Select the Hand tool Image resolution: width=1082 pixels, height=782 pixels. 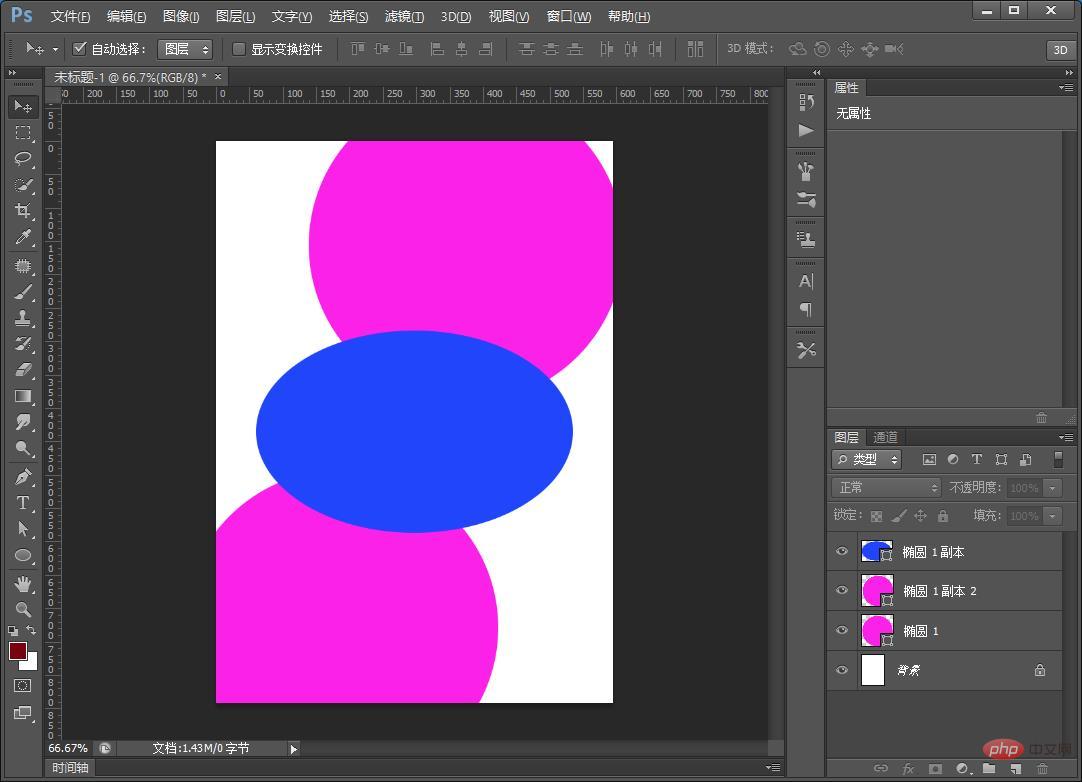pos(23,583)
